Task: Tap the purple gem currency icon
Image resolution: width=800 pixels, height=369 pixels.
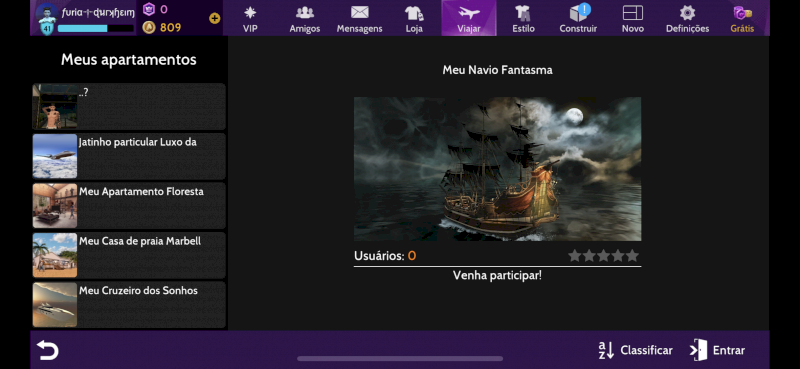Action: [x=148, y=9]
